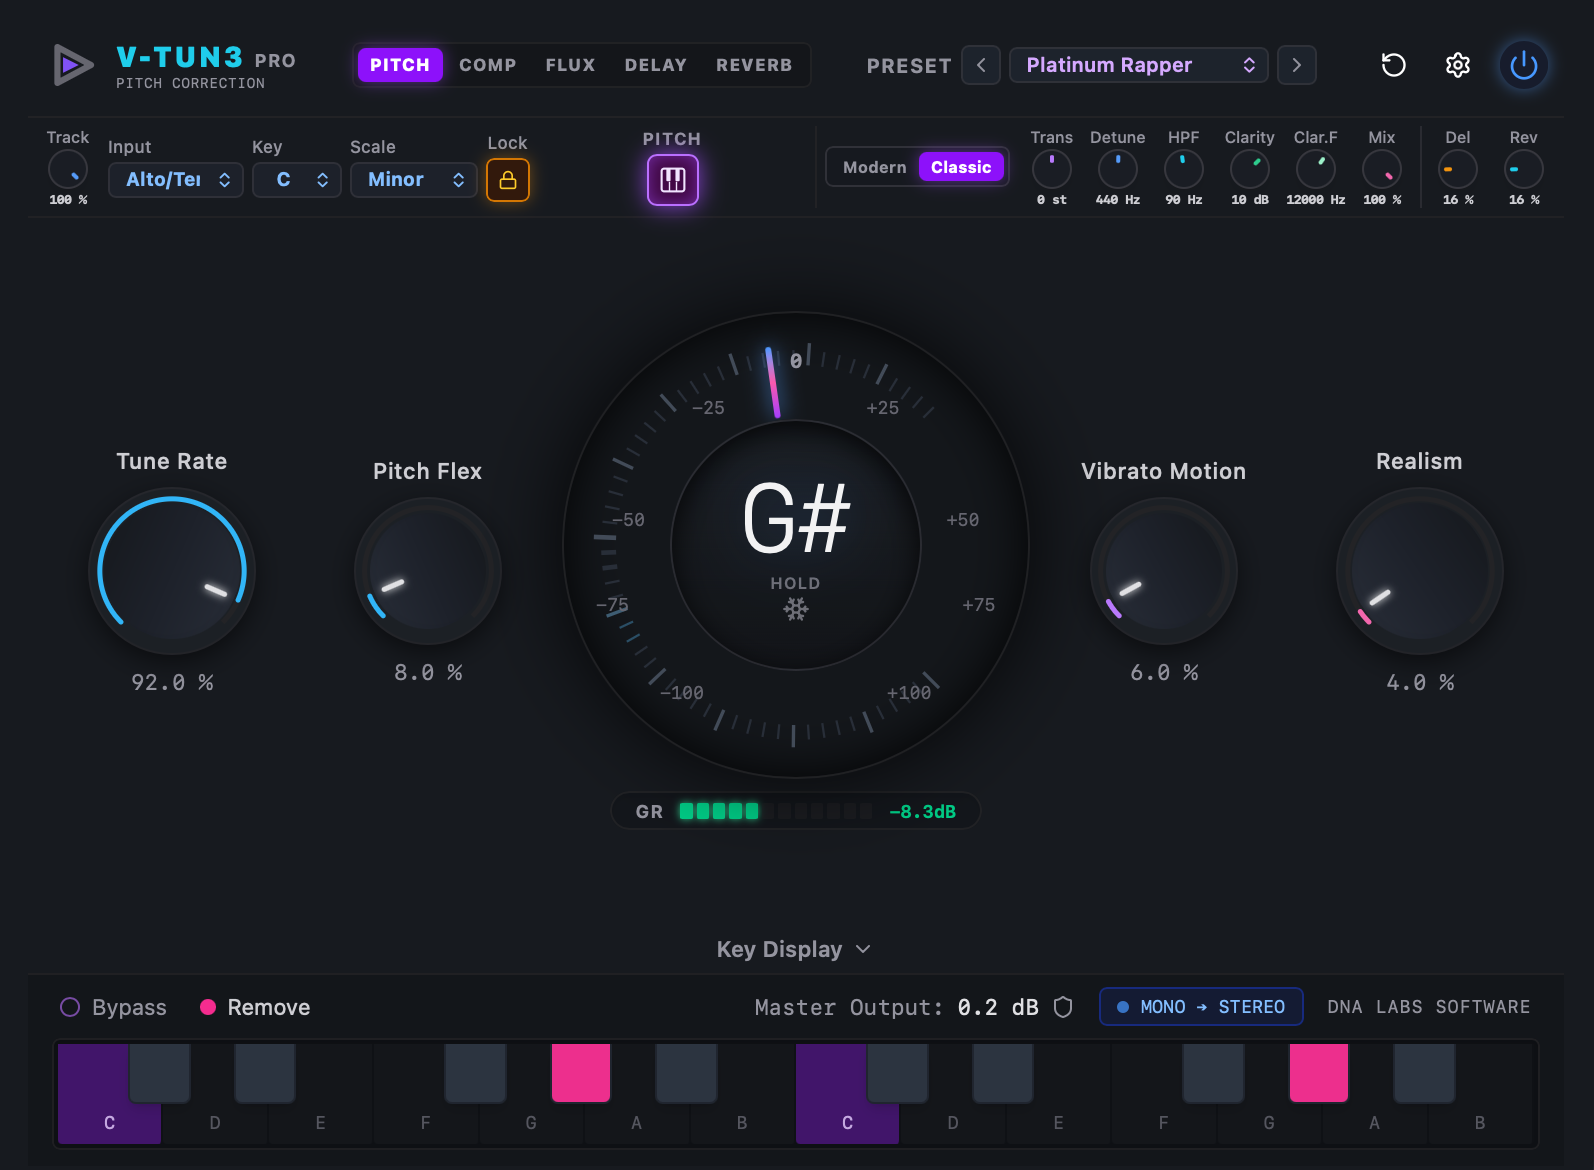Click the Clarity small knob
1594x1170 pixels.
point(1250,169)
